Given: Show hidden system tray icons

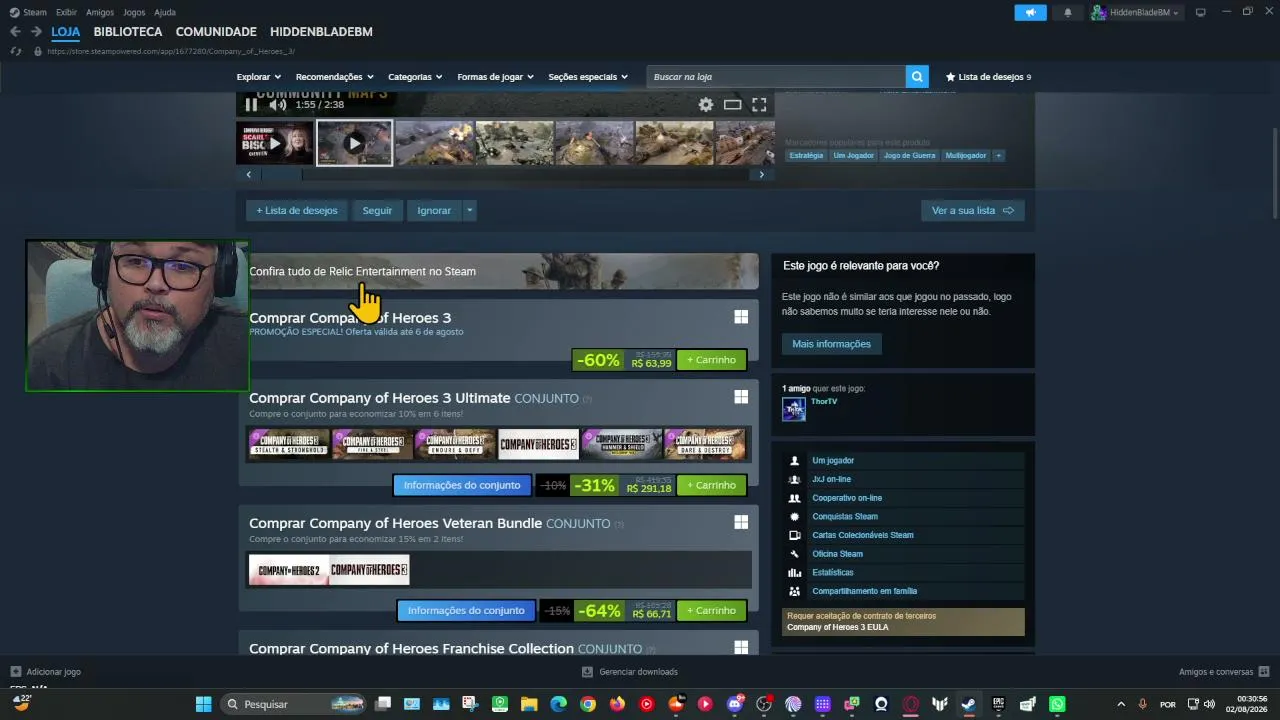Looking at the screenshot, I should pyautogui.click(x=1120, y=704).
